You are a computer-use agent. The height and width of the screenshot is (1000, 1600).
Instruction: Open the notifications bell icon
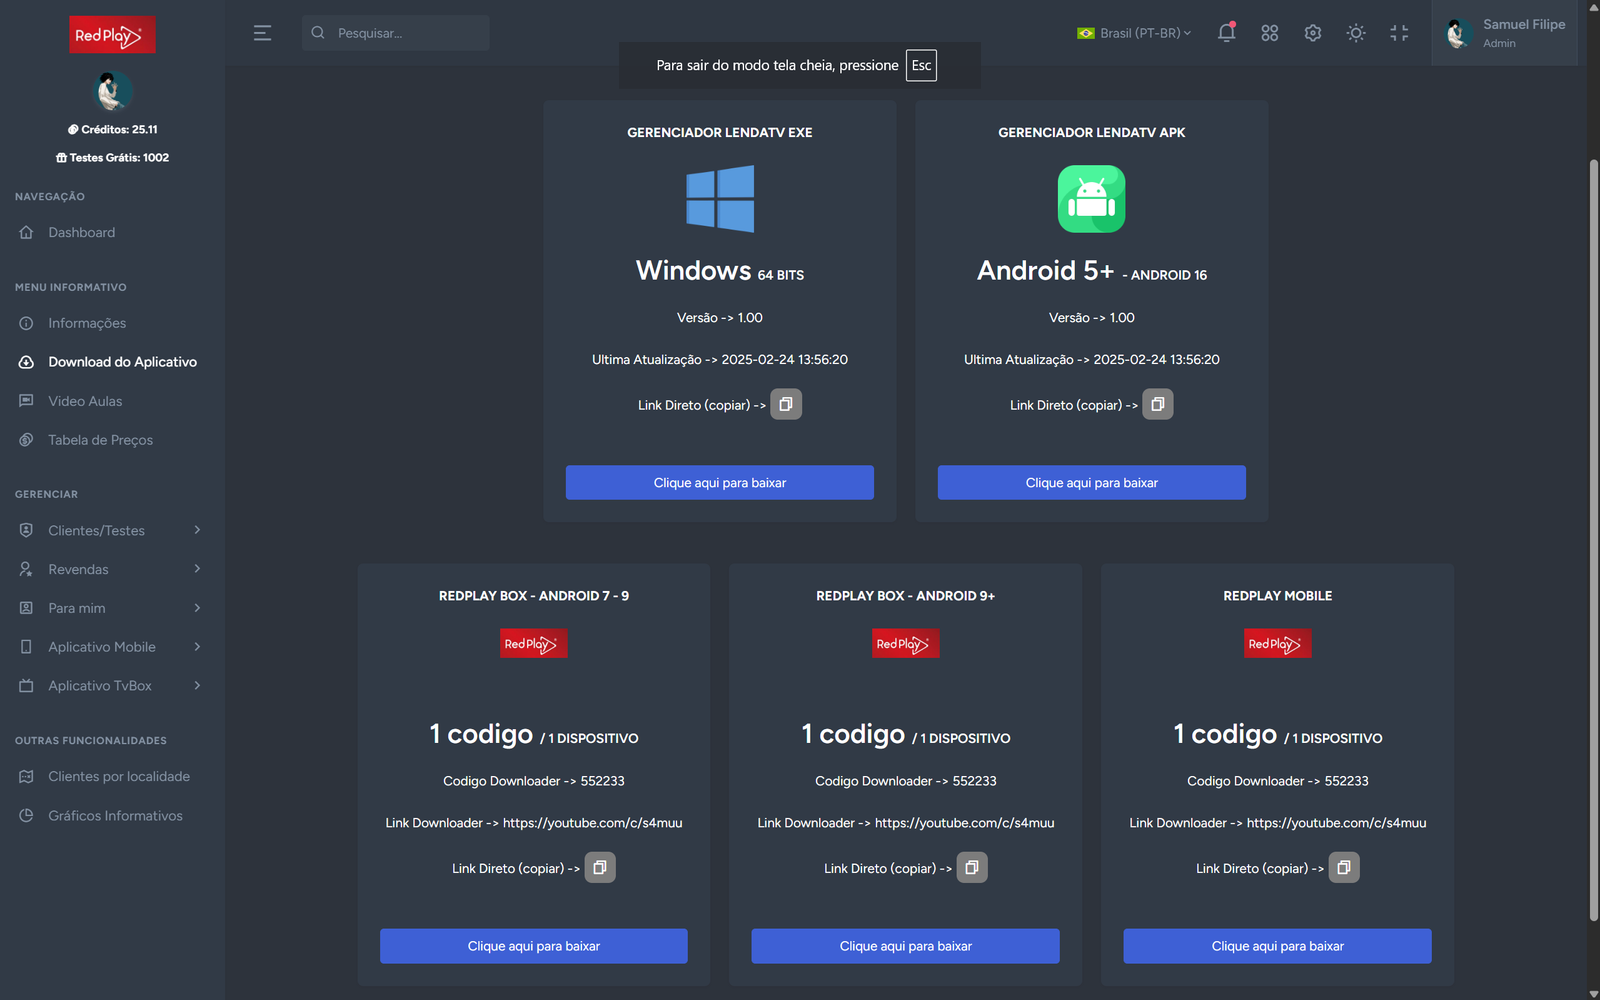[1226, 33]
